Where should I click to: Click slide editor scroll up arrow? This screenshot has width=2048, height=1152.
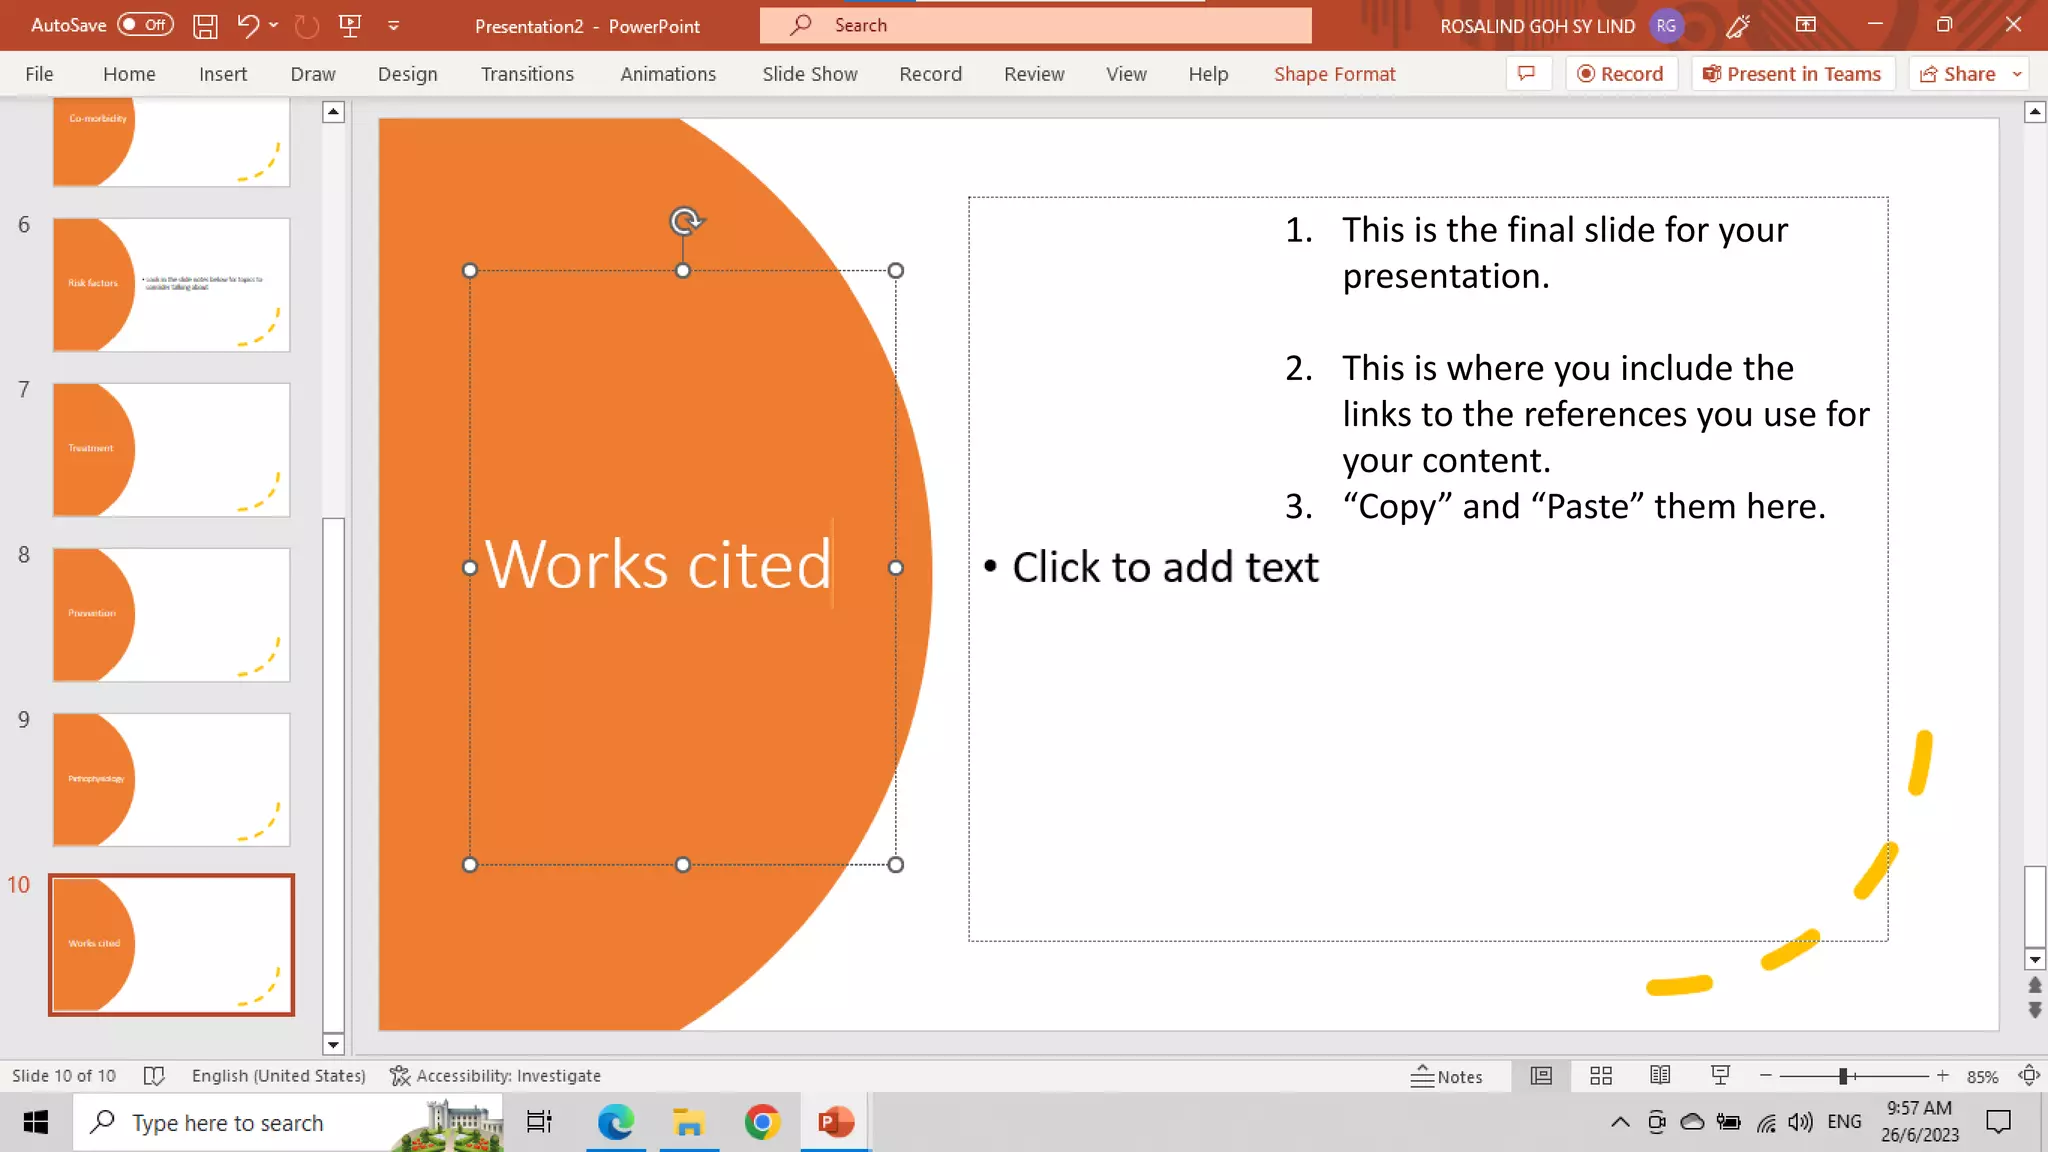point(2035,112)
